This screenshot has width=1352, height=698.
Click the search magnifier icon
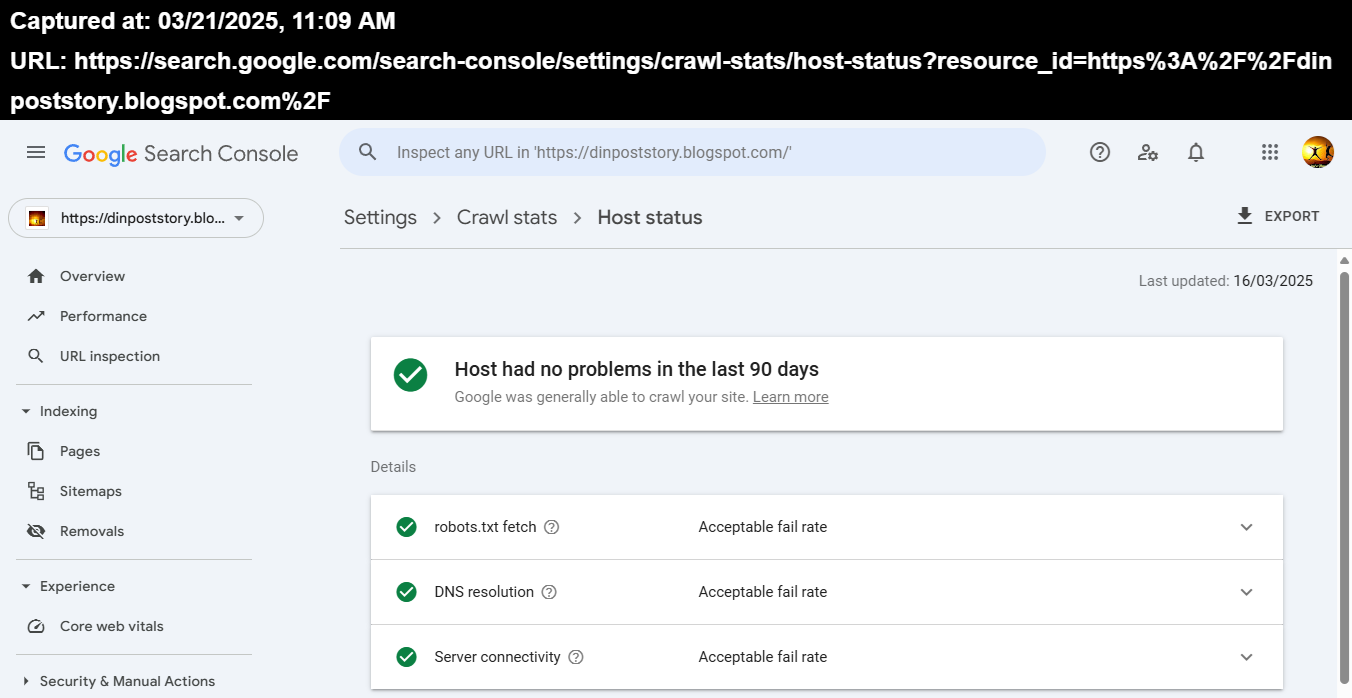[368, 152]
